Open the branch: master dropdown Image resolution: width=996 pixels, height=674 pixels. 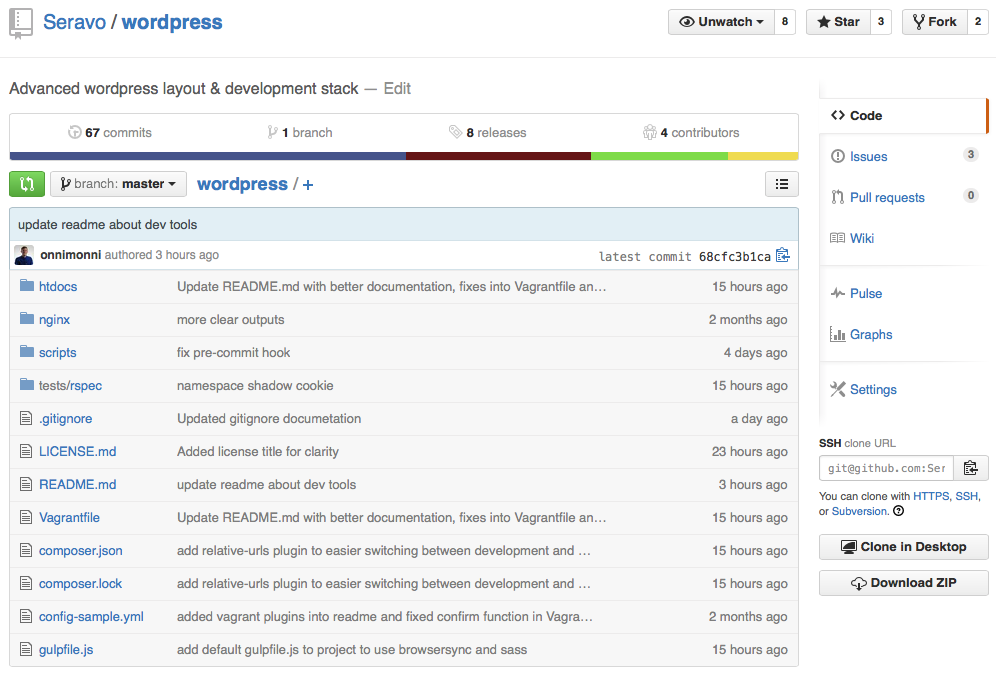118,184
